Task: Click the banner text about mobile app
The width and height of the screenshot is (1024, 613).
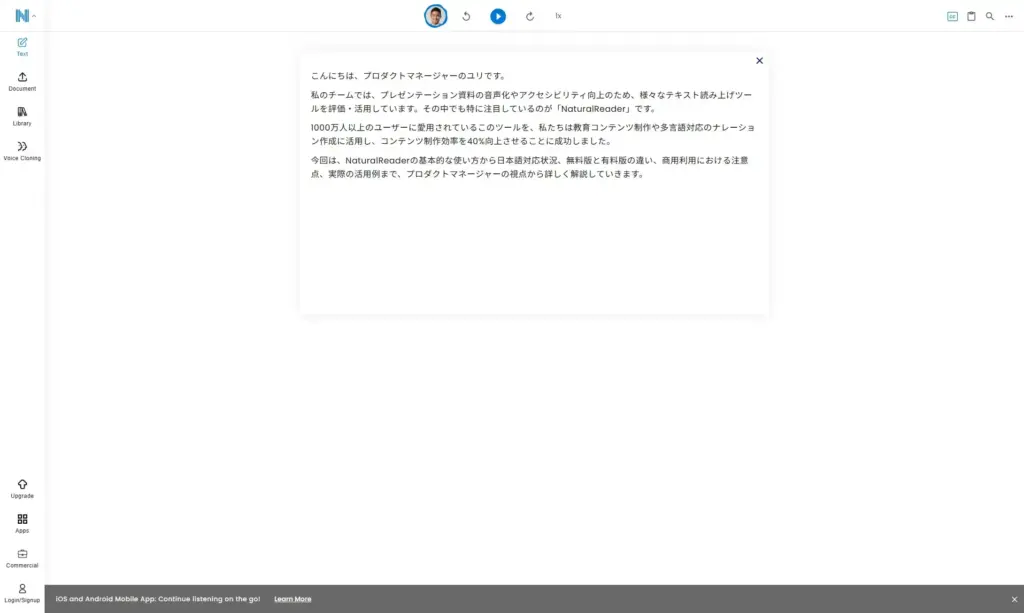Action: [157, 599]
